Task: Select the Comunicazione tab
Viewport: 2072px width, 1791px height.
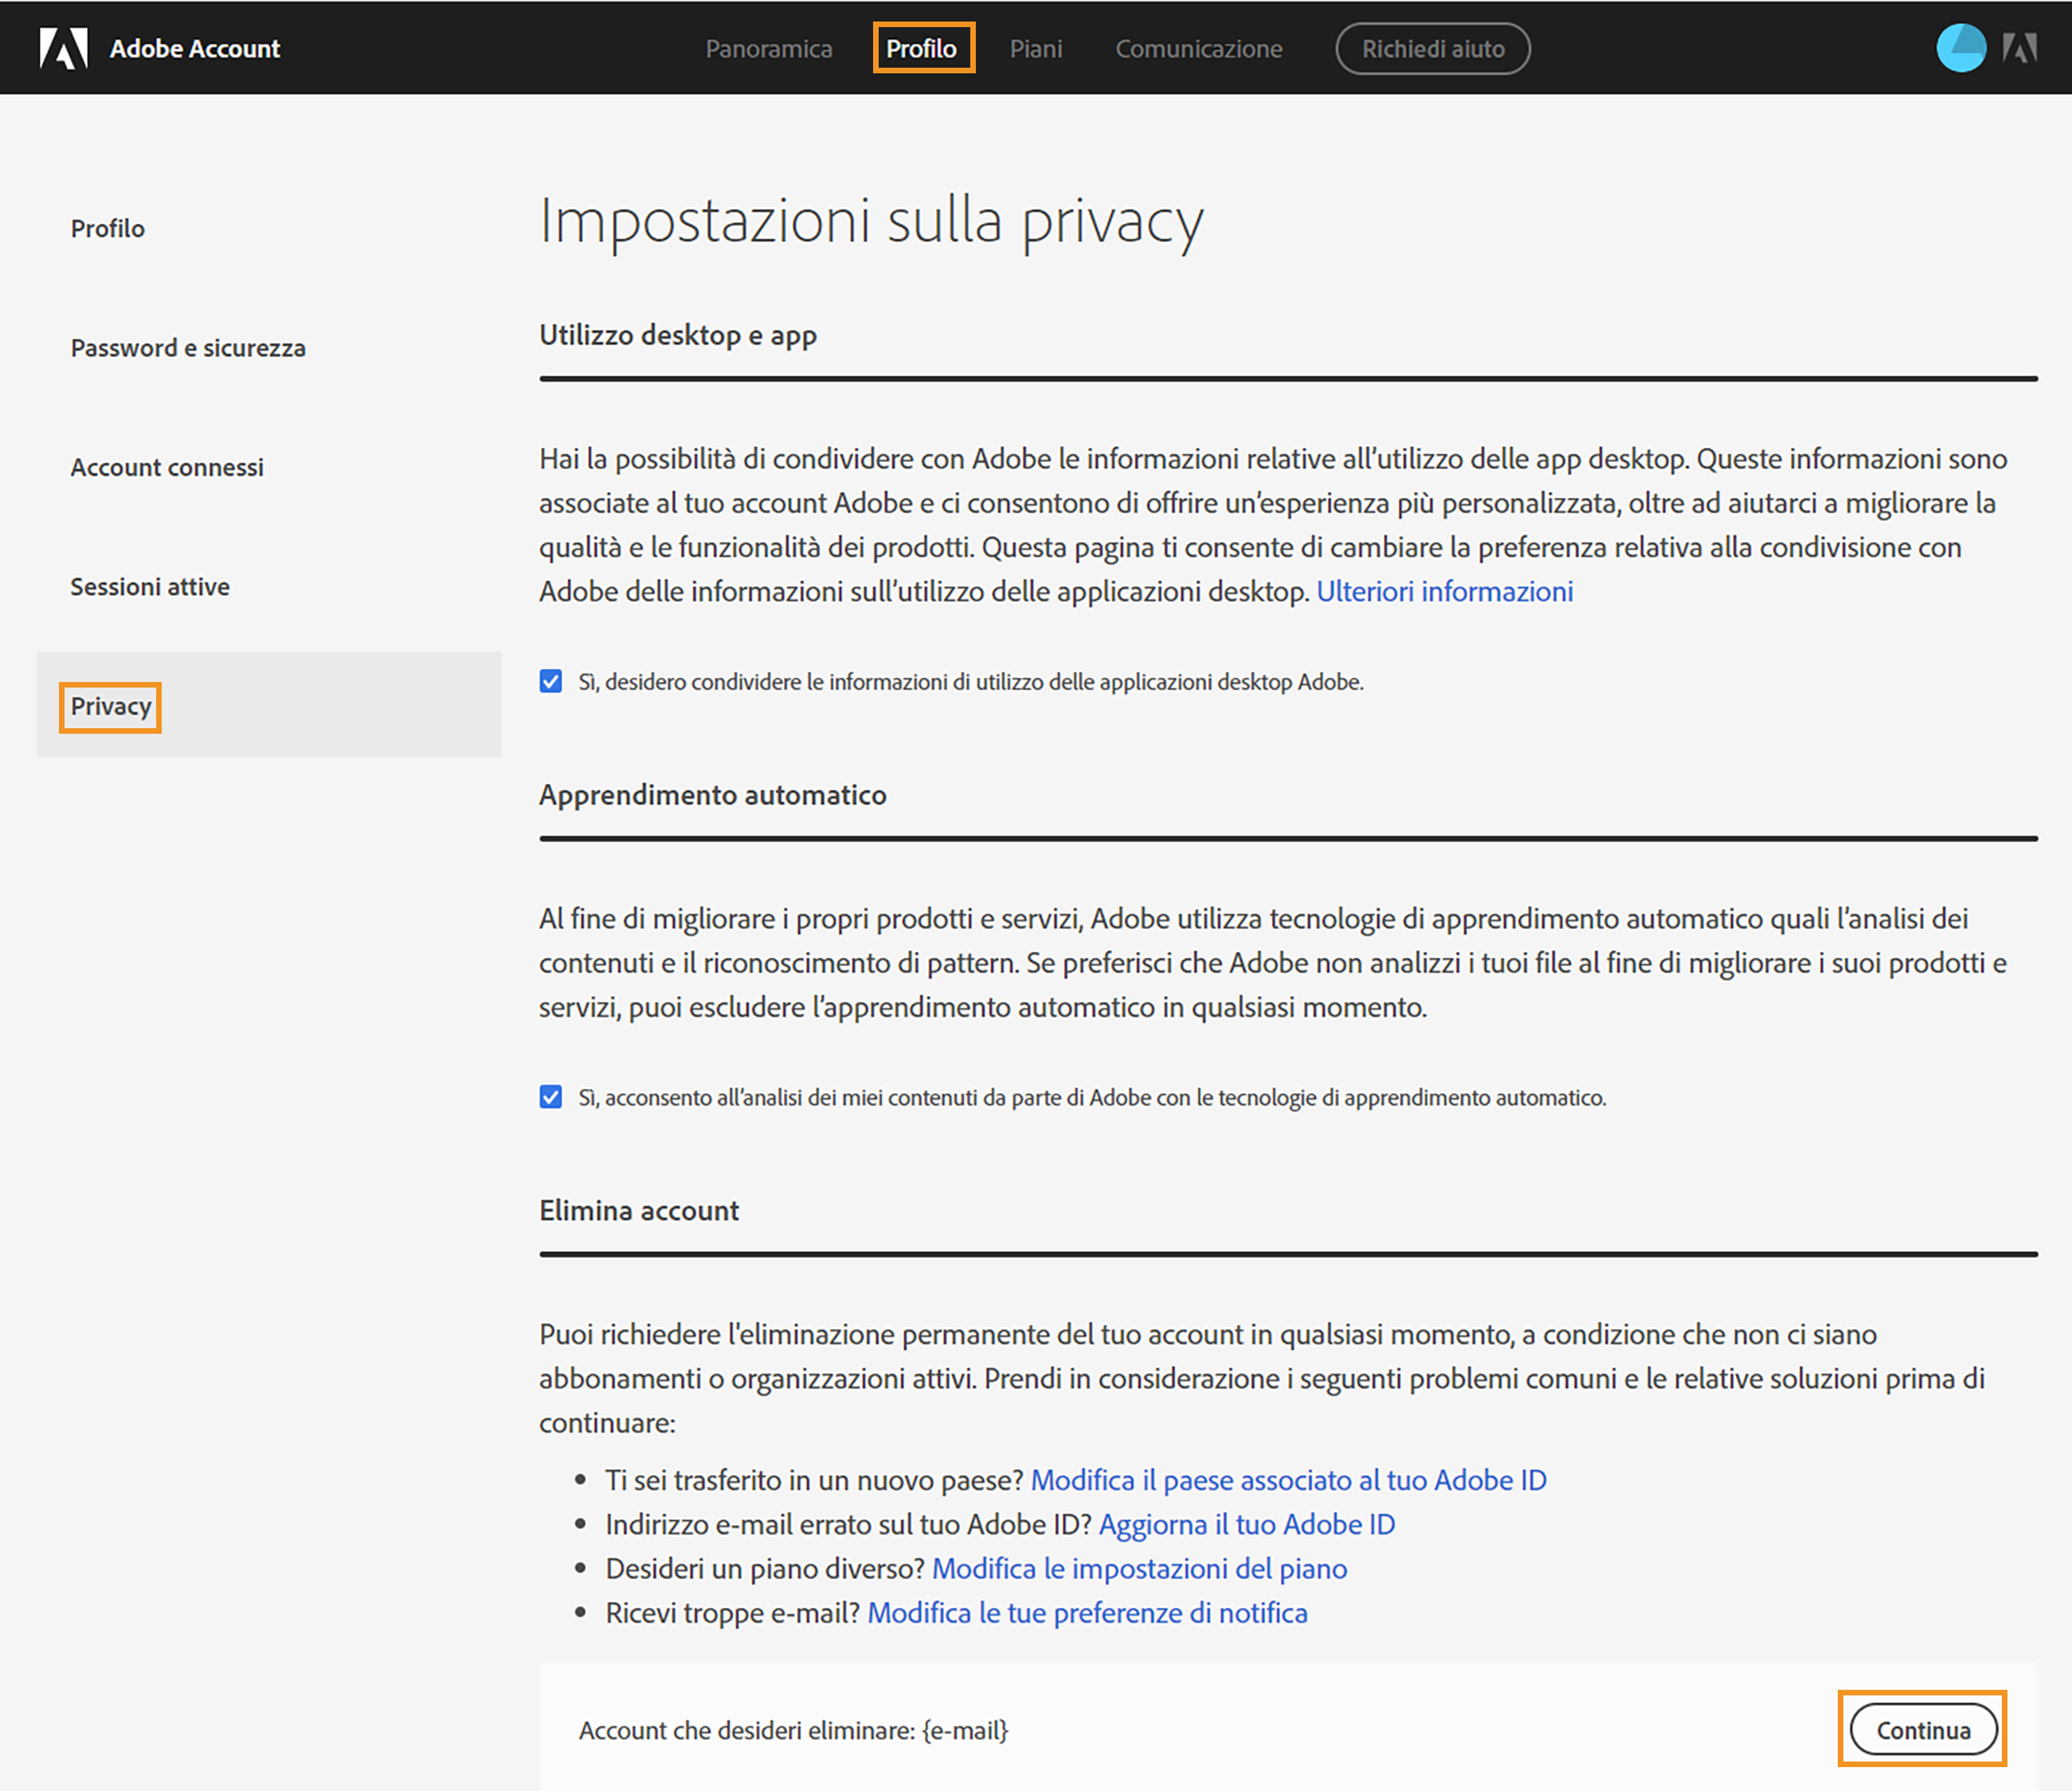Action: (1199, 48)
